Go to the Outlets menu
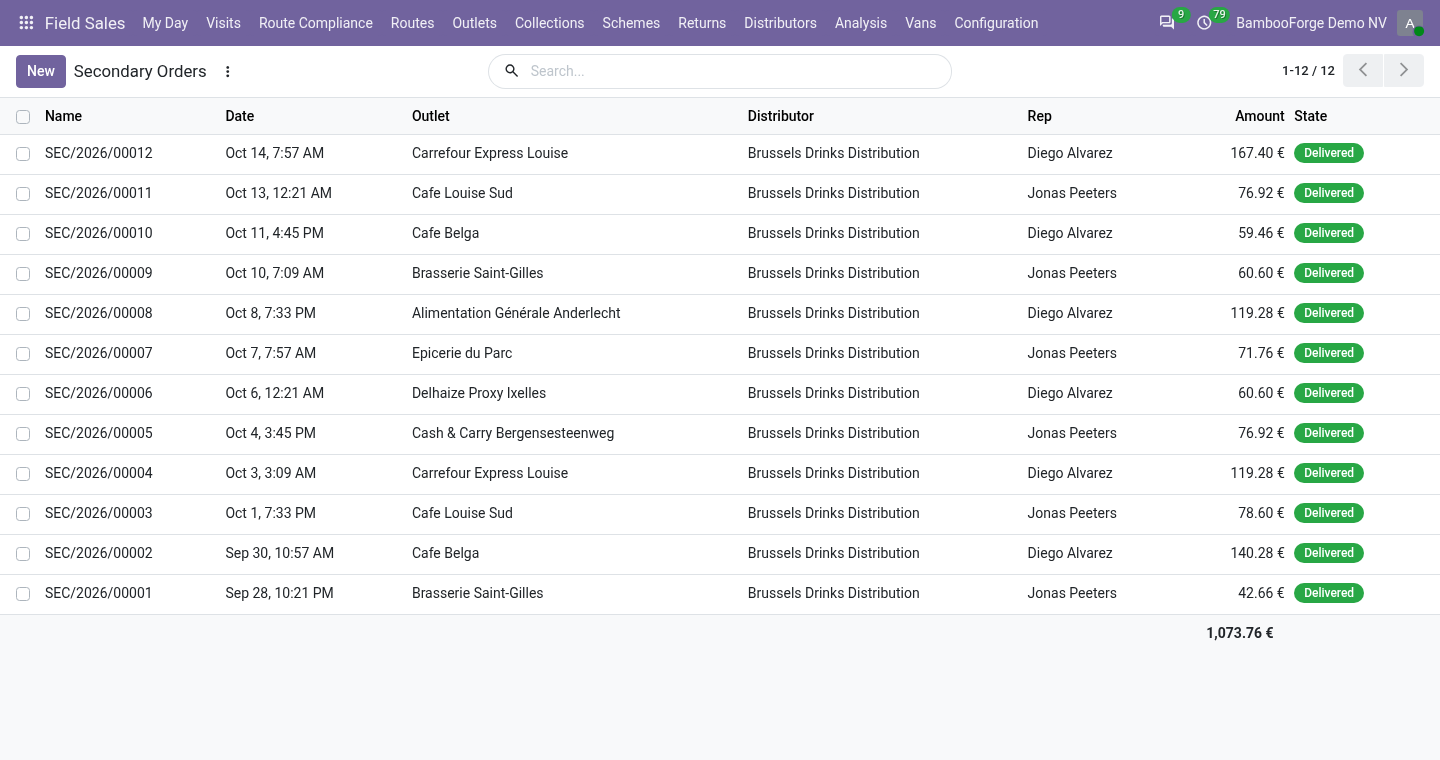The image size is (1440, 760). (x=474, y=23)
